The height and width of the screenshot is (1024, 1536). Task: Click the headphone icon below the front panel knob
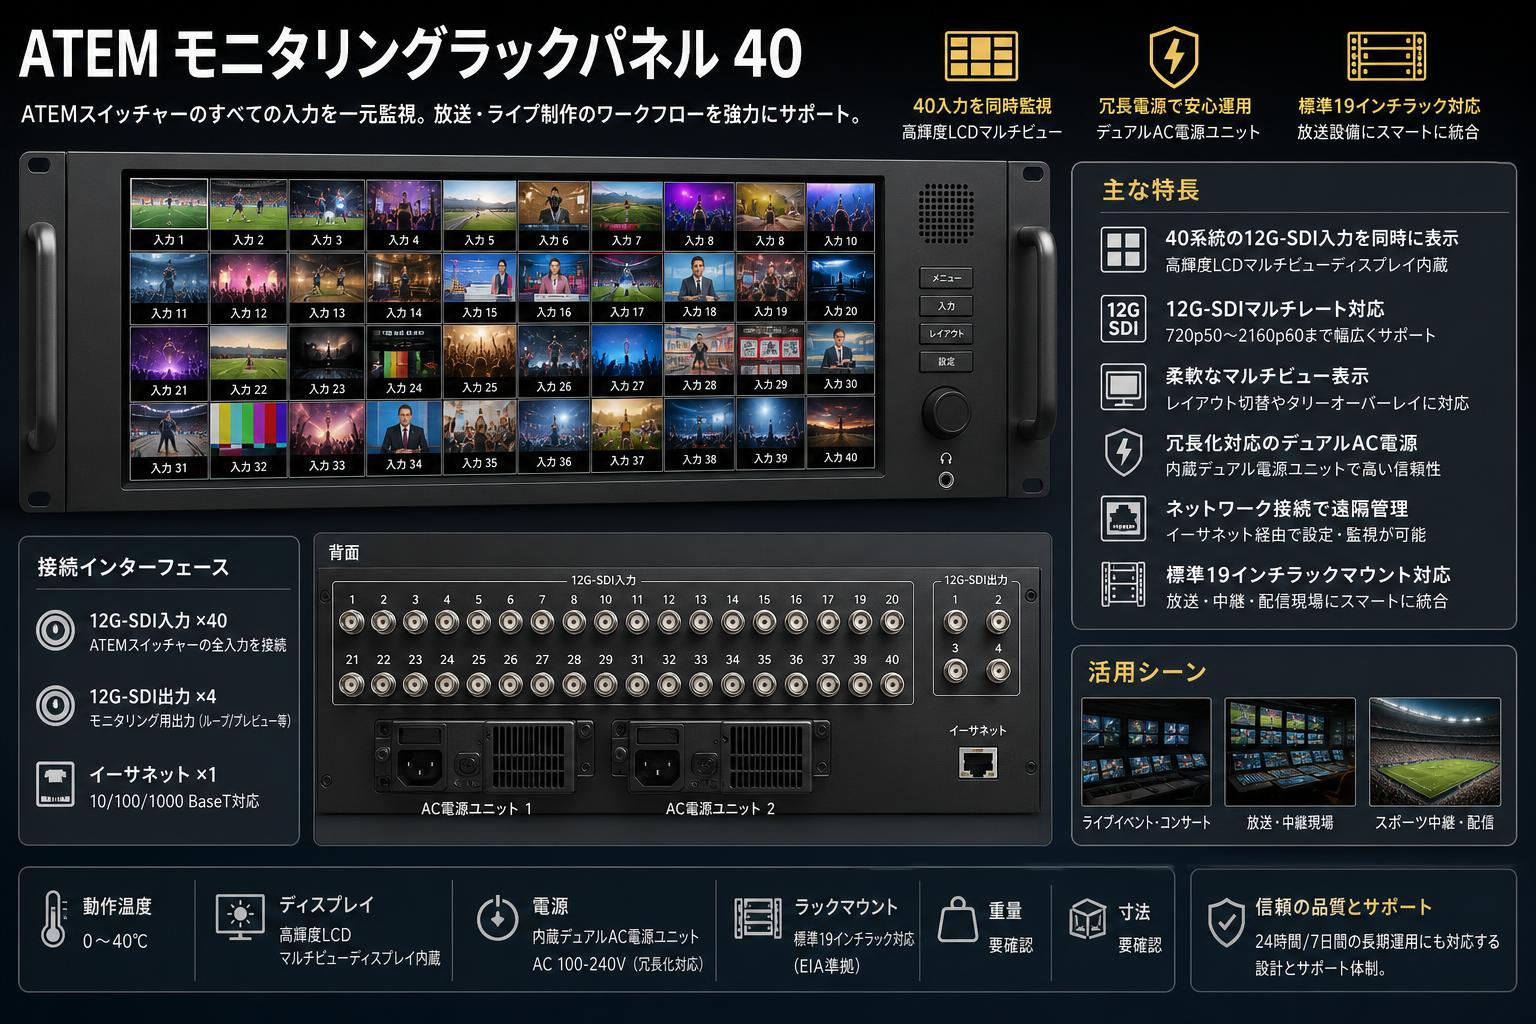click(946, 458)
